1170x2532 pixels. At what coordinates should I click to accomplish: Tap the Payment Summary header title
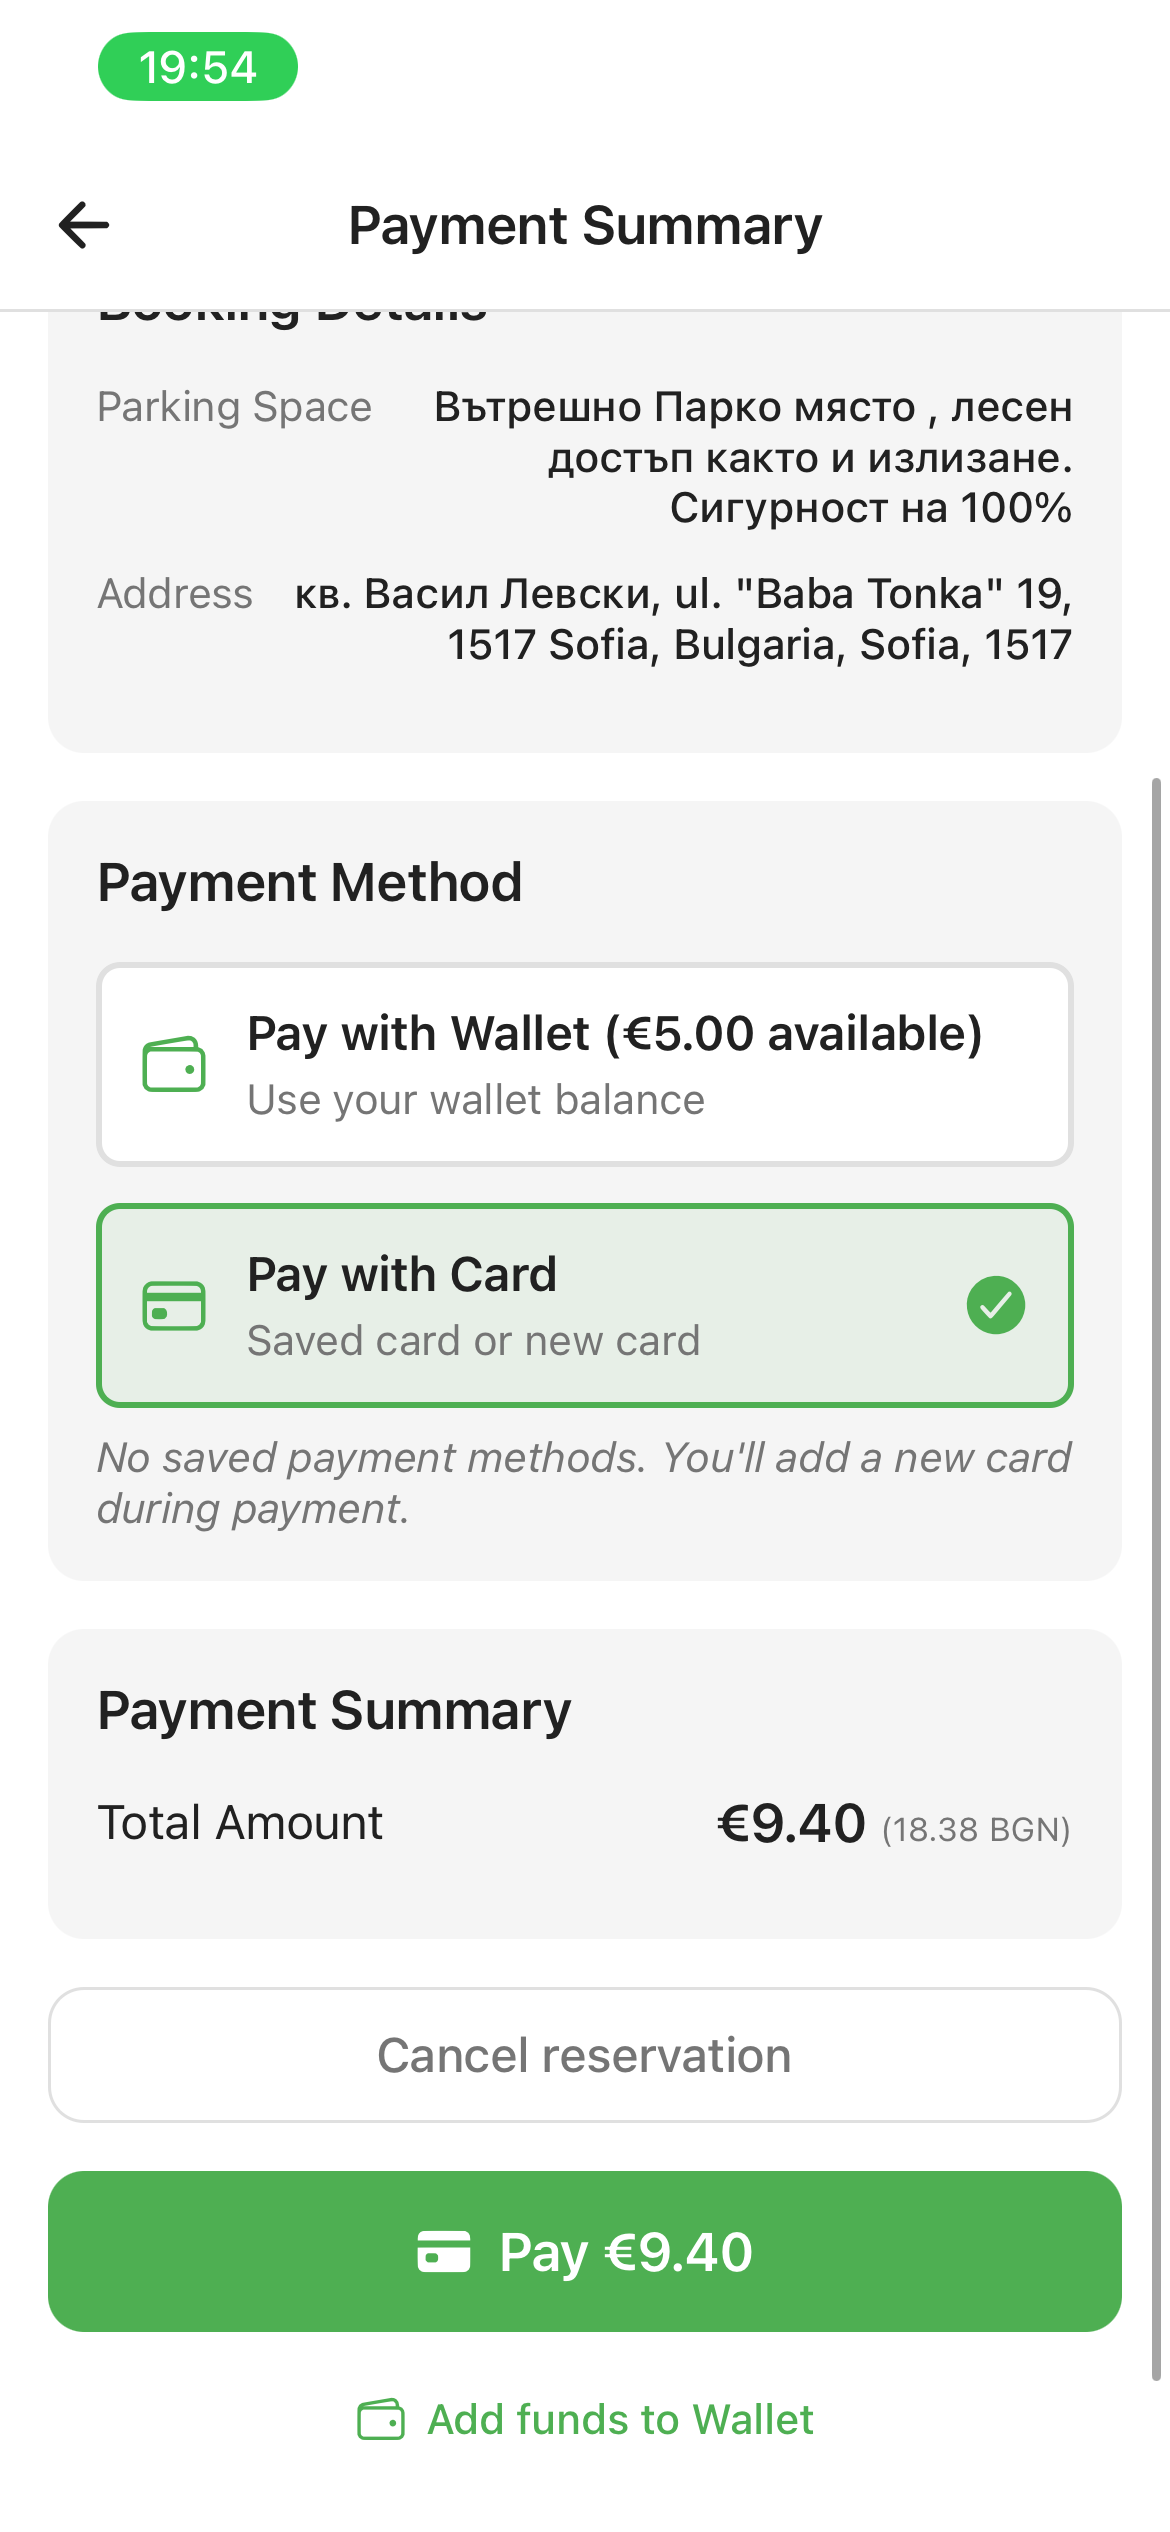585,226
